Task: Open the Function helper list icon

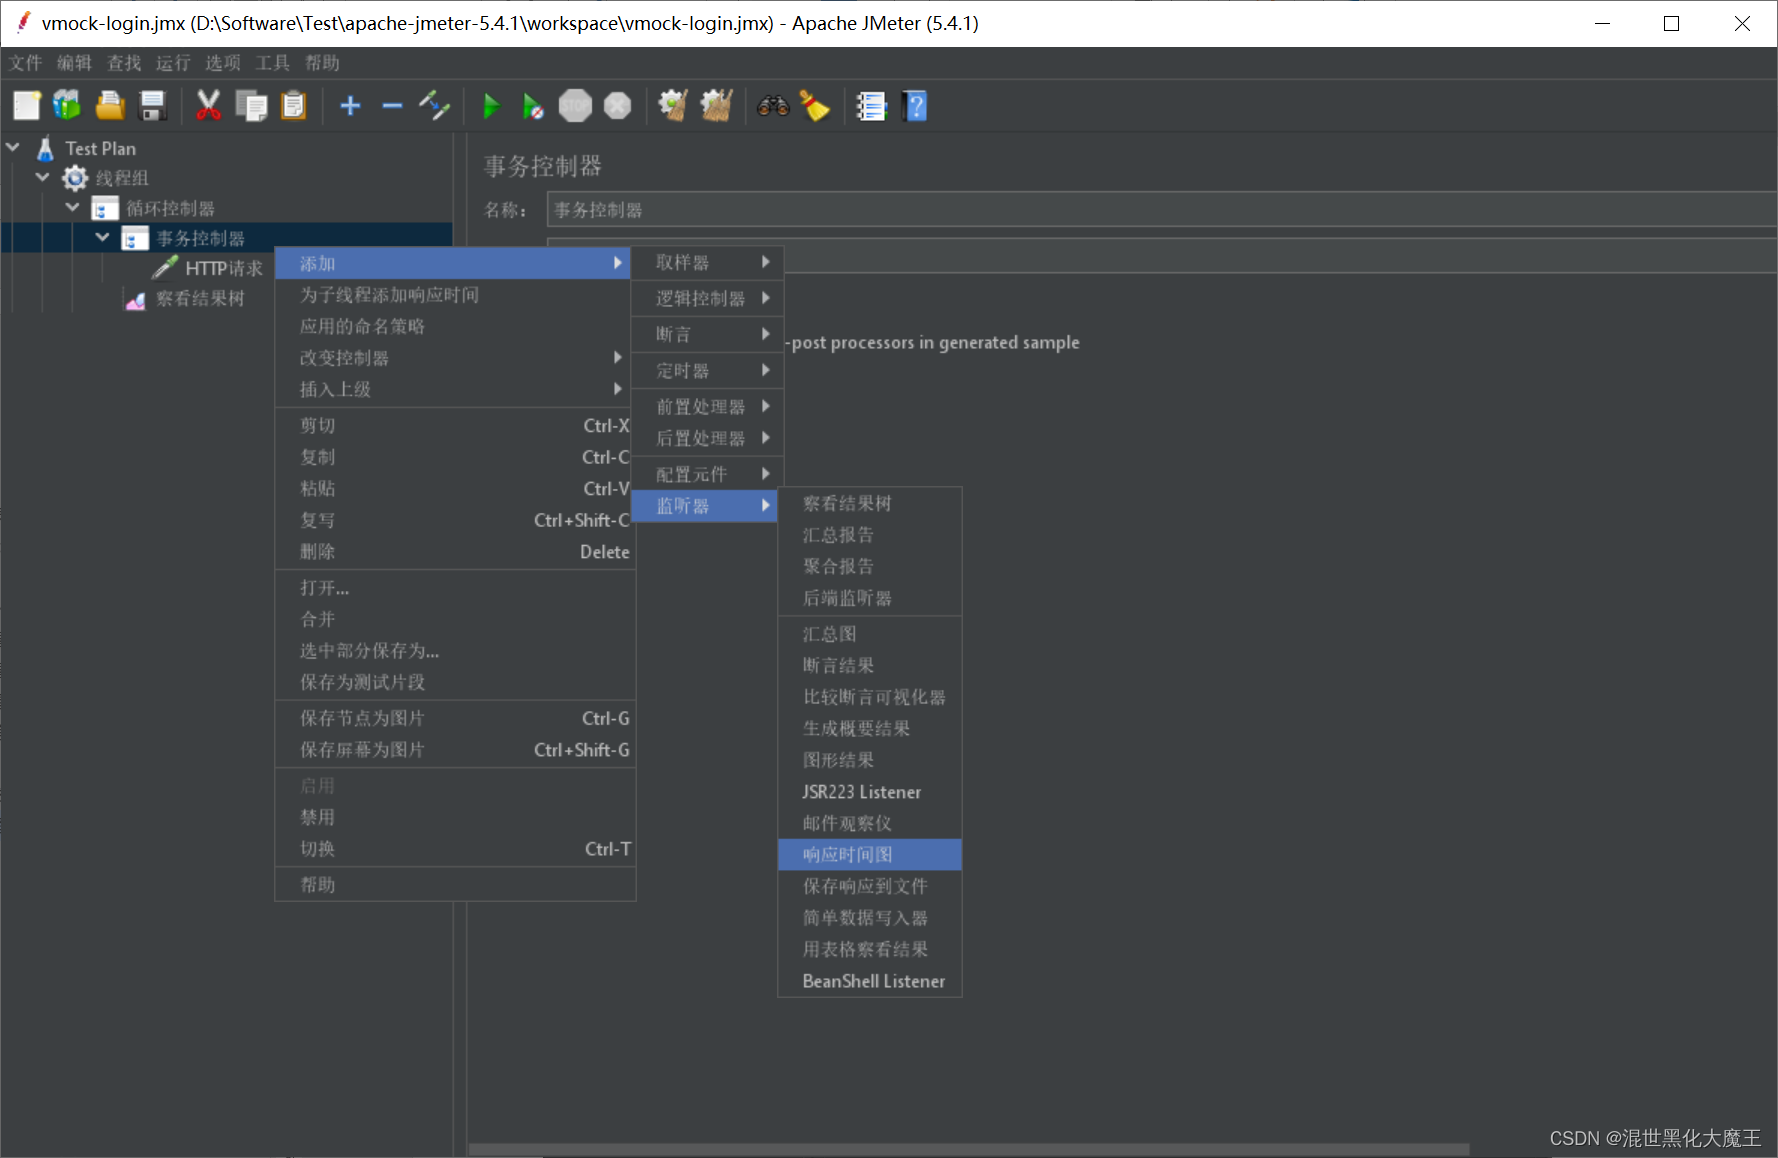Action: (871, 105)
